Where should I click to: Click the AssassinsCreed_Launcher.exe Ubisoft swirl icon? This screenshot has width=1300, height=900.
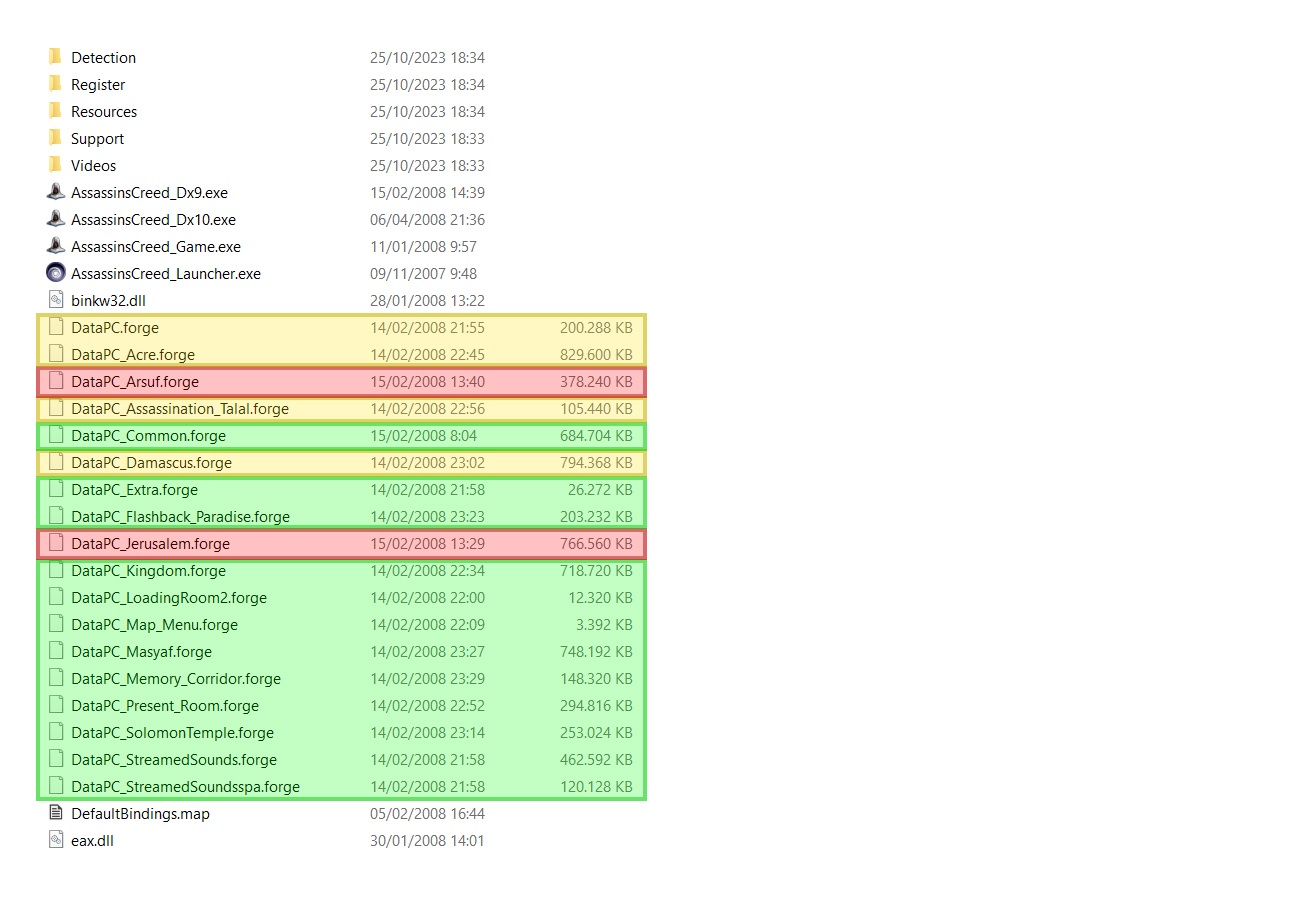[56, 273]
